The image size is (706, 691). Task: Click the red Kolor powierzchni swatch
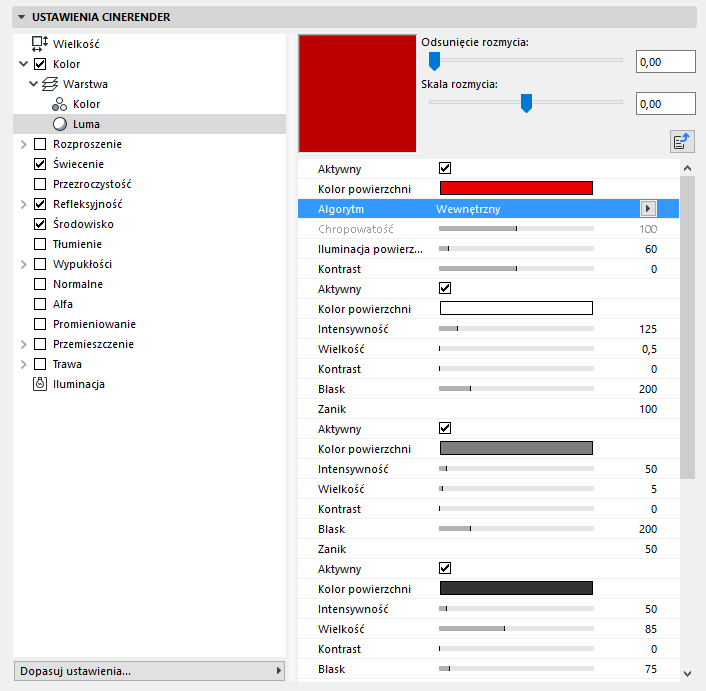tap(516, 188)
